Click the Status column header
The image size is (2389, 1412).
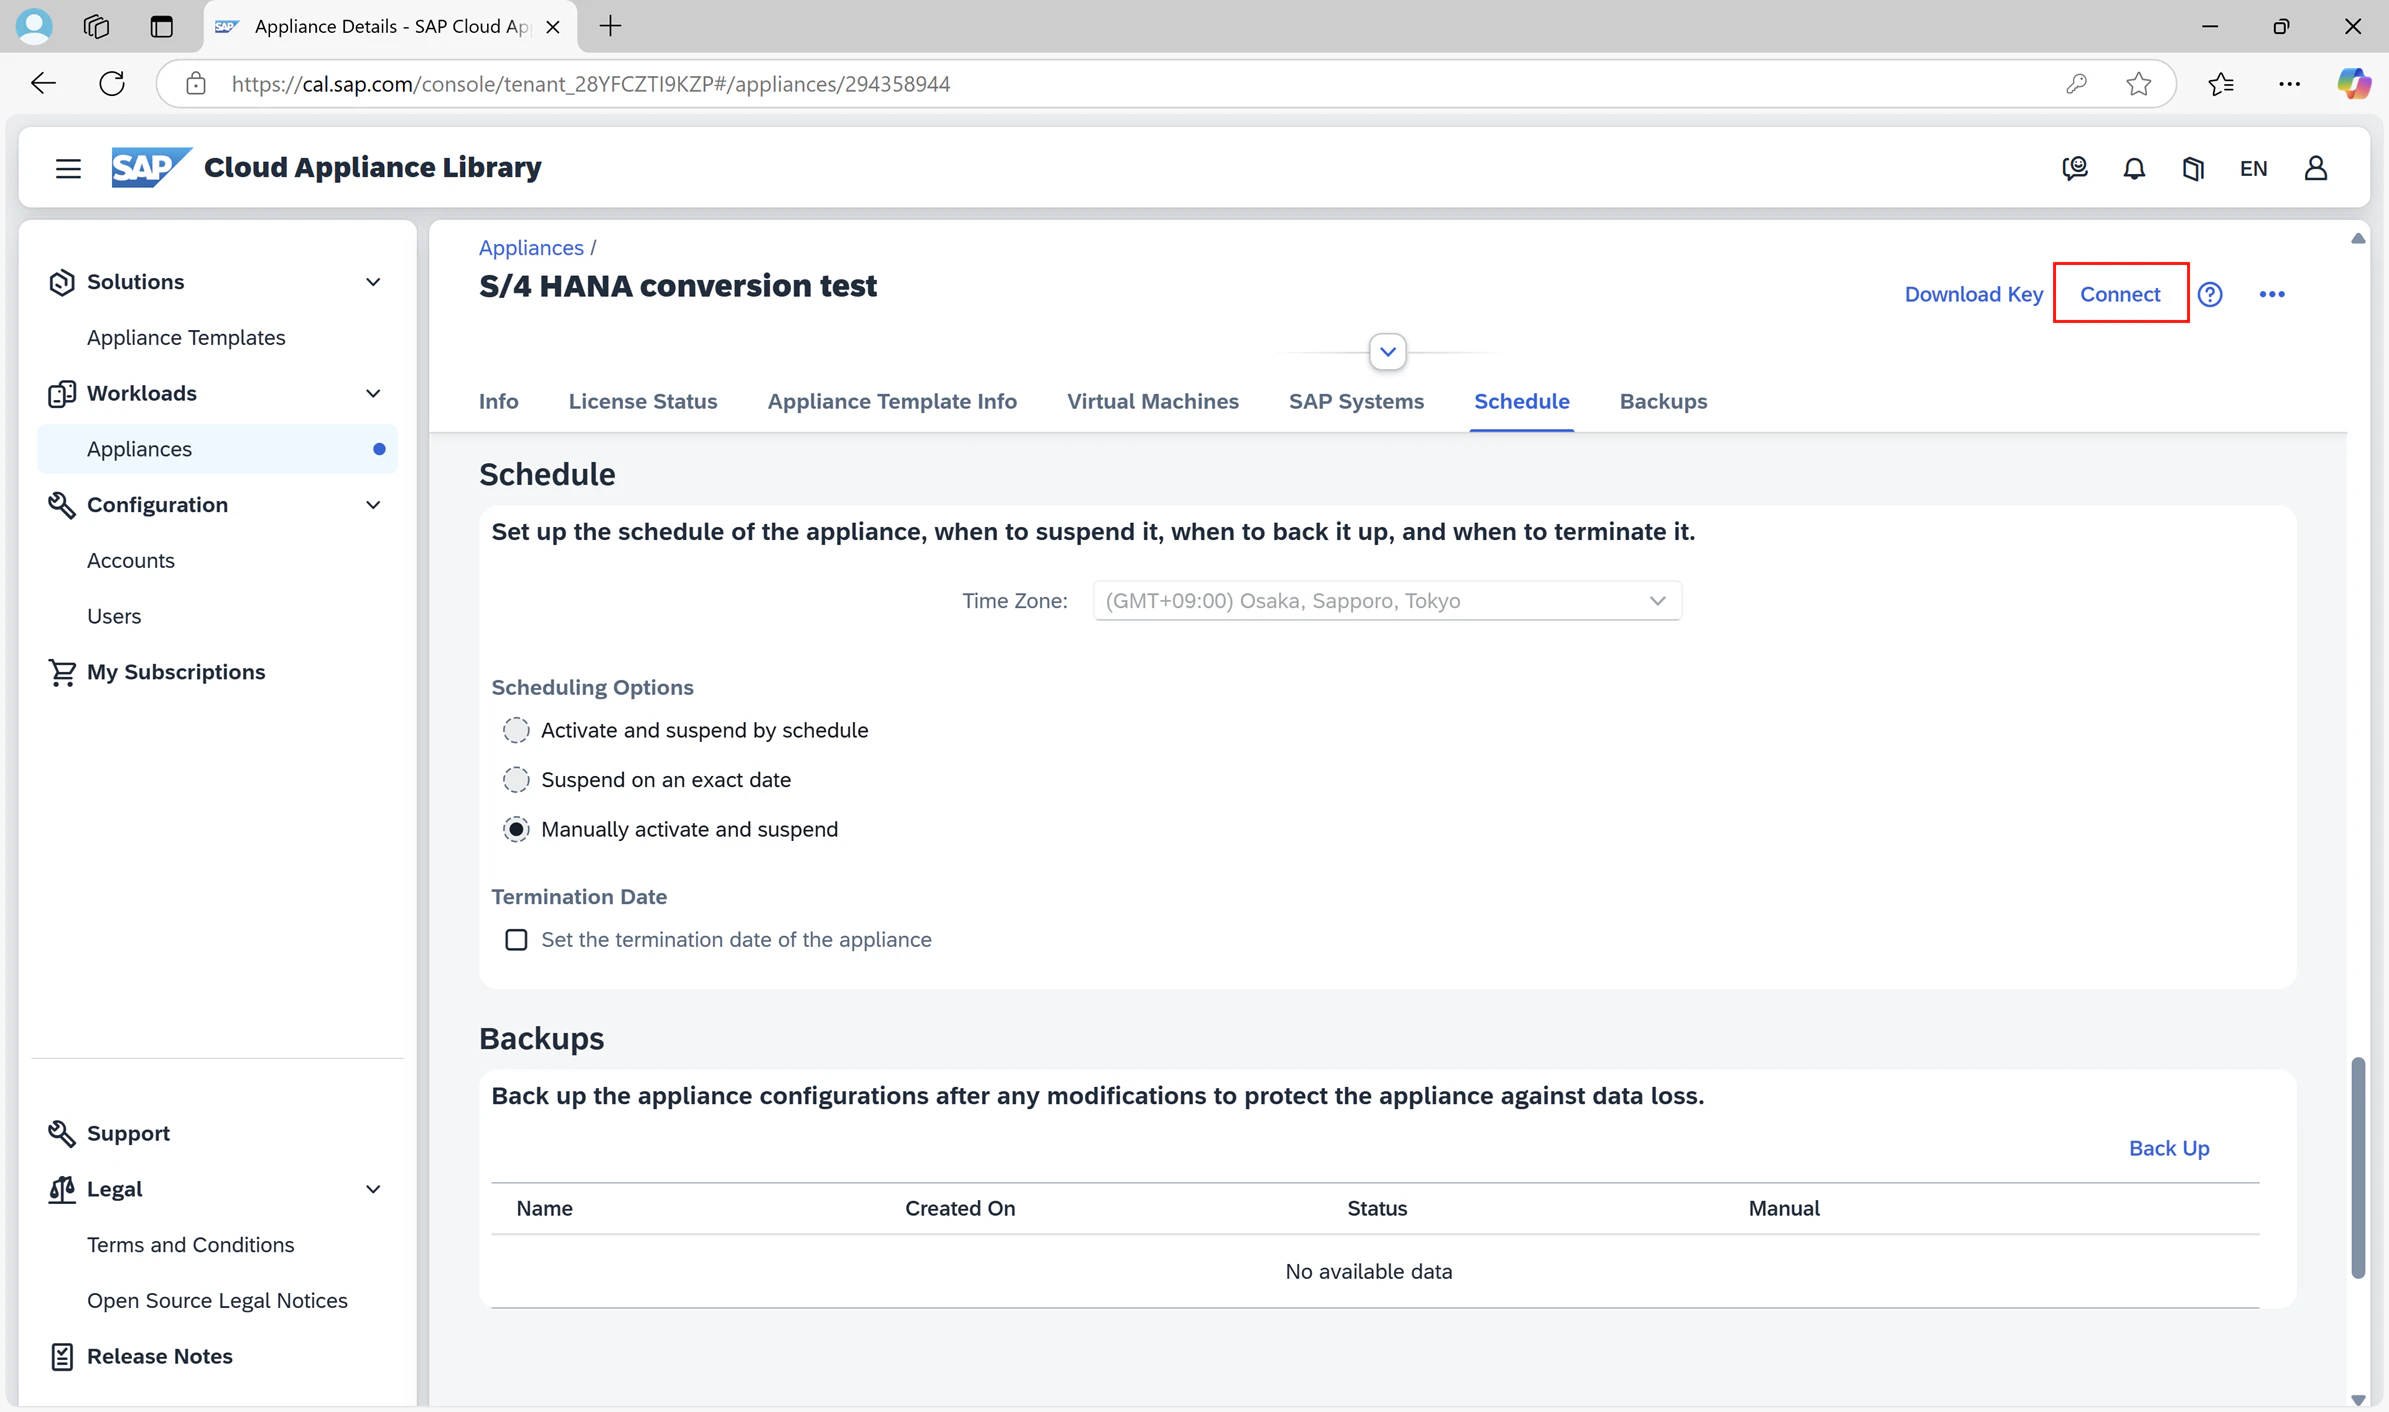1377,1208
